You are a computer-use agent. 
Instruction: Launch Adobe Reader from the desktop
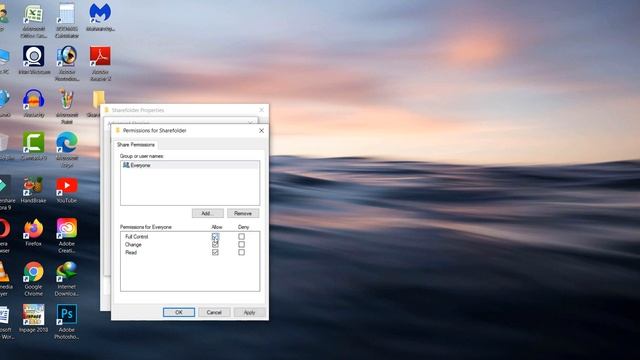(x=100, y=63)
